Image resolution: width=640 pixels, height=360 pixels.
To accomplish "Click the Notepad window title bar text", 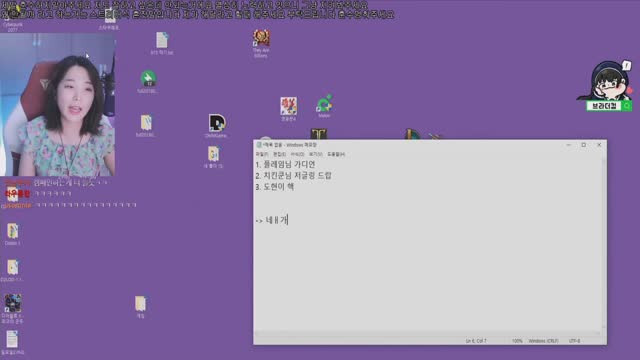I will 290,145.
